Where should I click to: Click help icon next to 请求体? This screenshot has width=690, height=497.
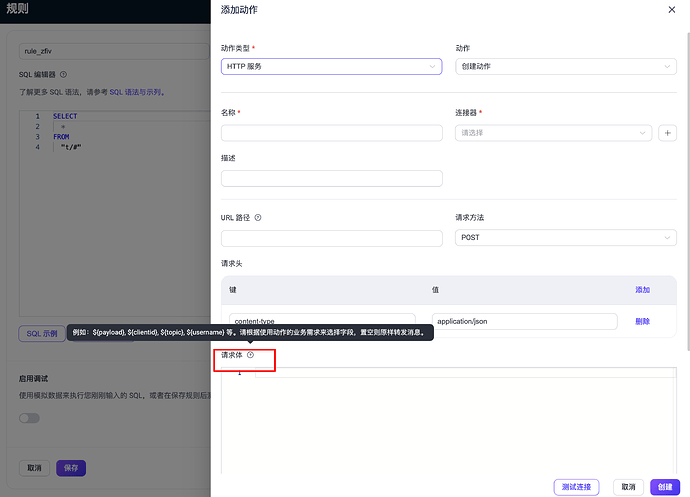pos(251,355)
